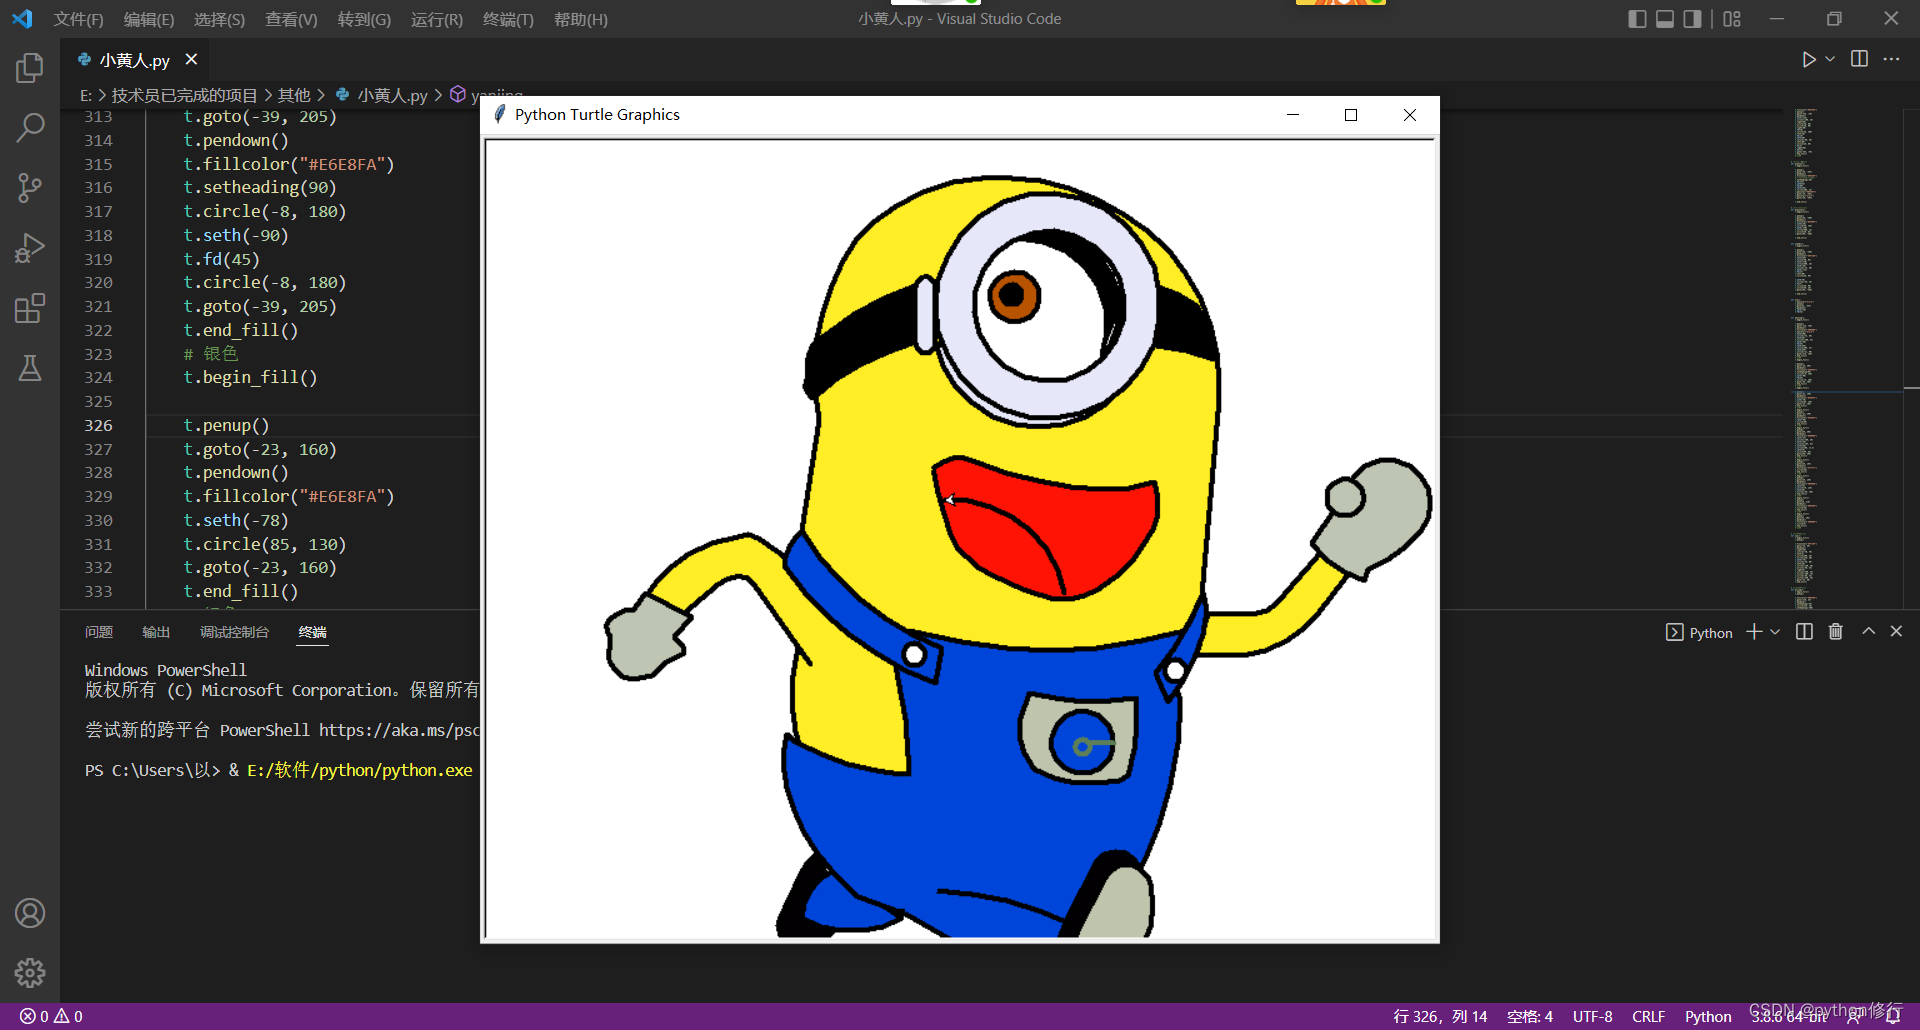Switch to the 终端 panel tab
Image resolution: width=1920 pixels, height=1030 pixels.
pos(312,632)
